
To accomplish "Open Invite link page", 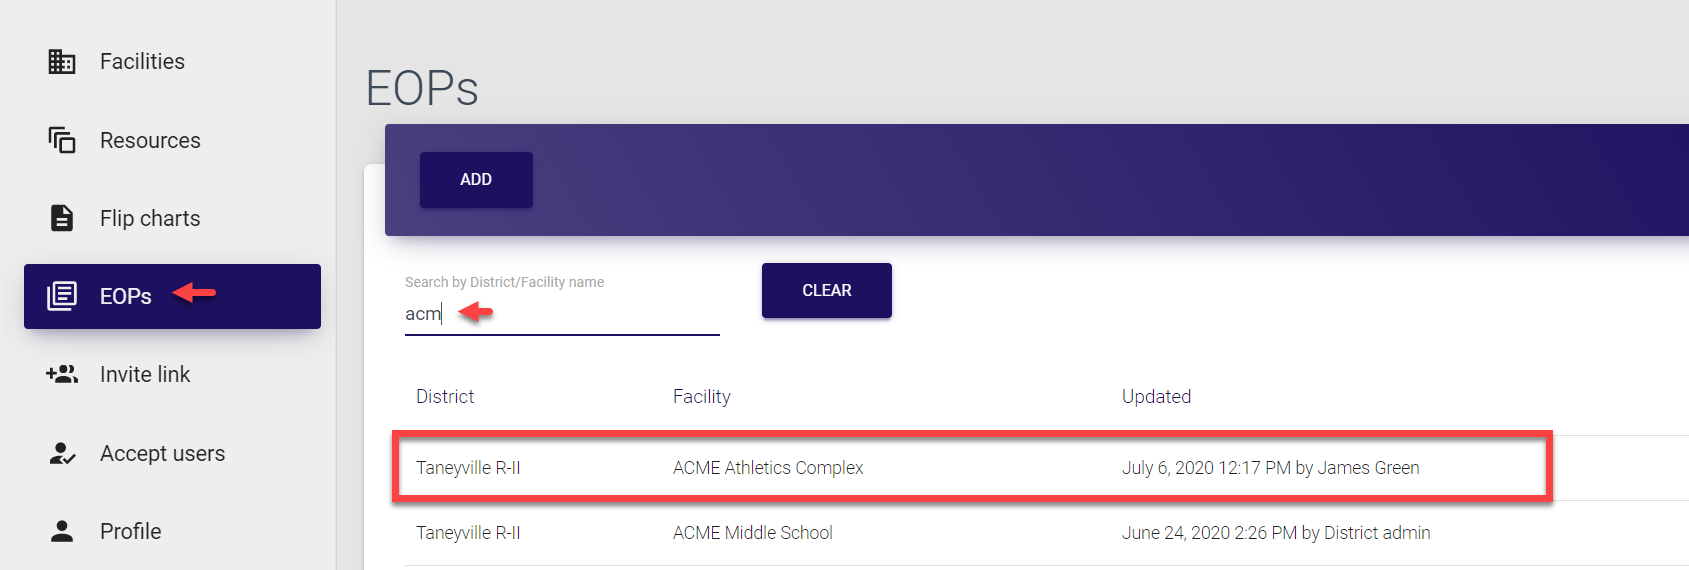I will tap(145, 374).
